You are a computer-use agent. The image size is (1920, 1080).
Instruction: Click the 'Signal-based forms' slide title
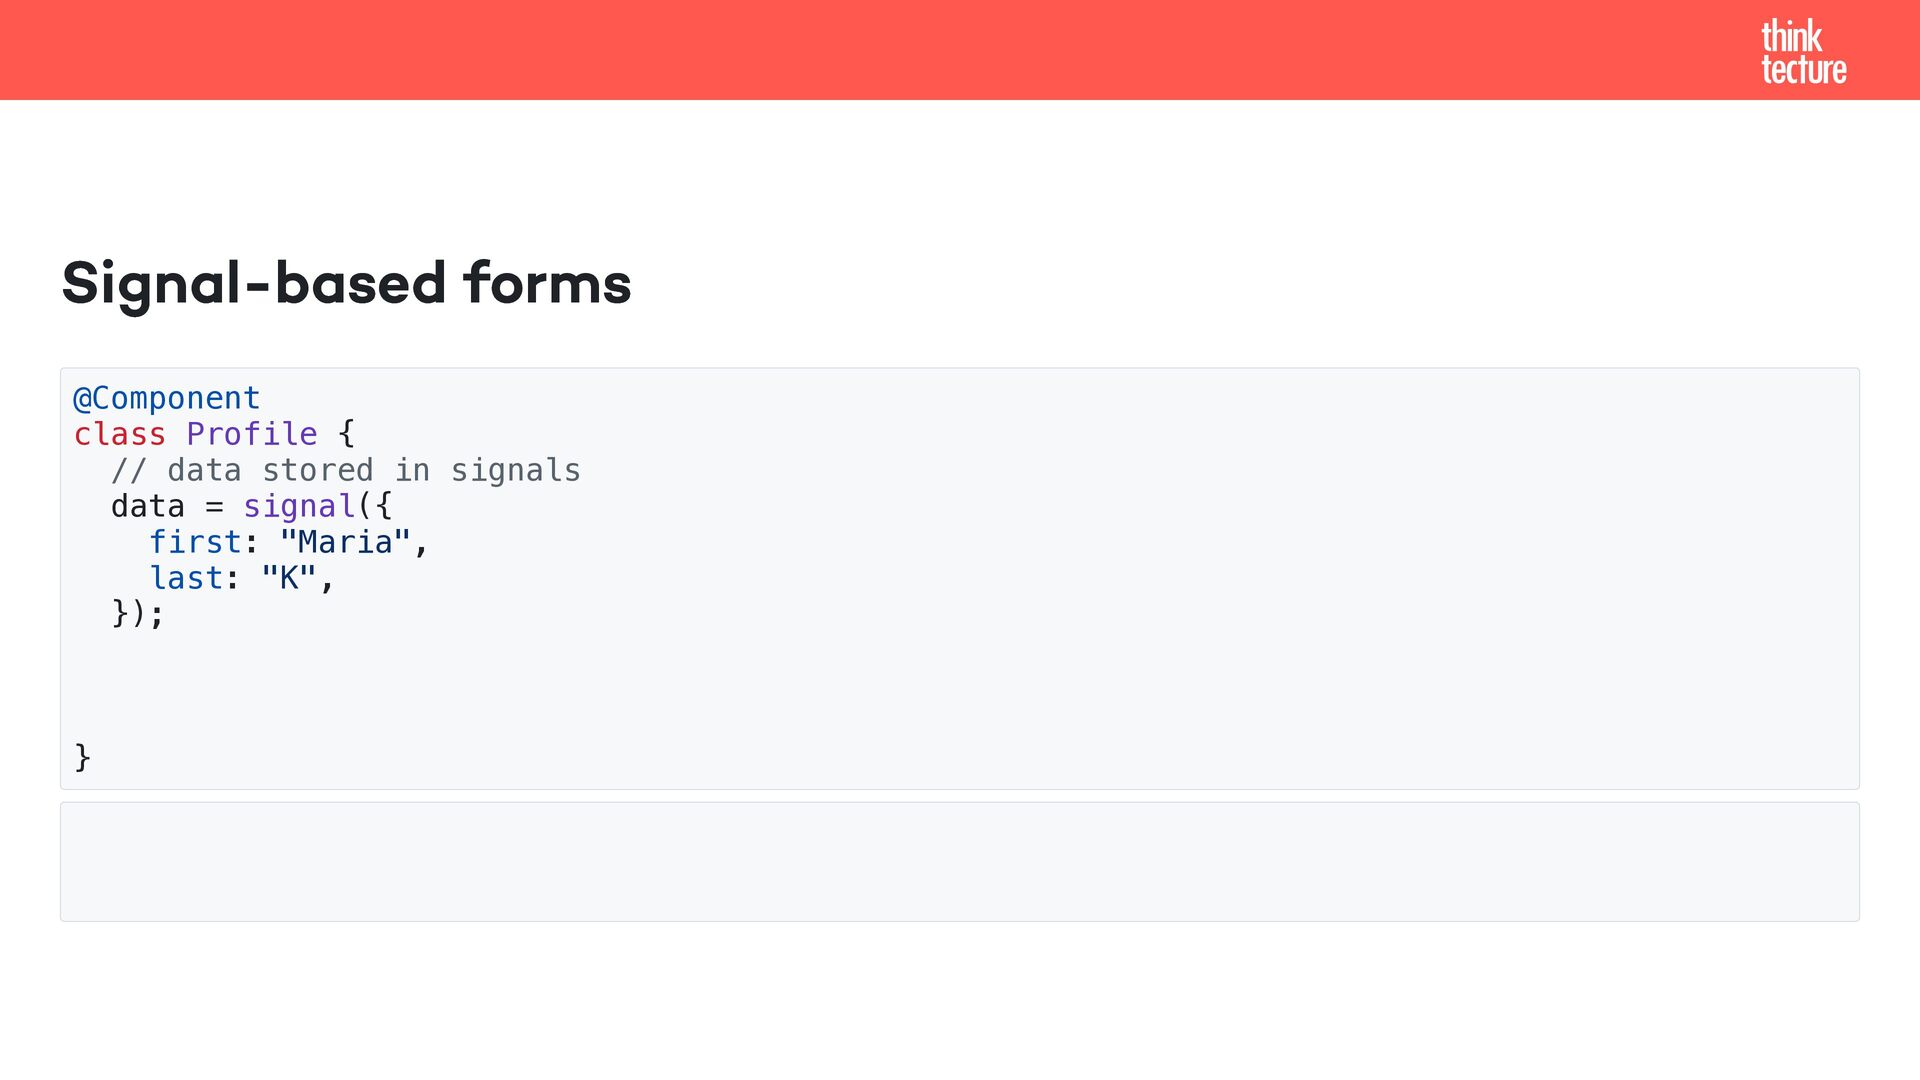[346, 283]
